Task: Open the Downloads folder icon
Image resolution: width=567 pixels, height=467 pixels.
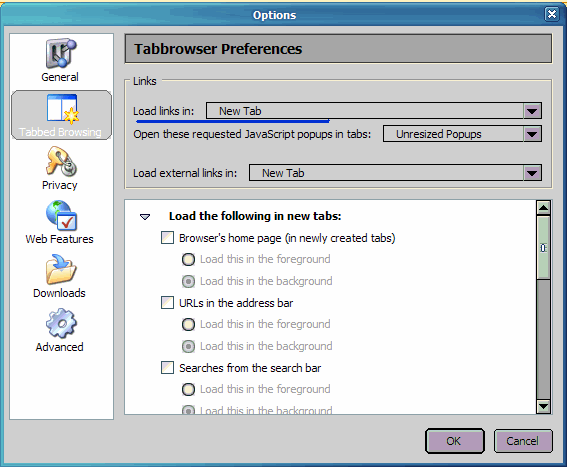Action: click(61, 269)
